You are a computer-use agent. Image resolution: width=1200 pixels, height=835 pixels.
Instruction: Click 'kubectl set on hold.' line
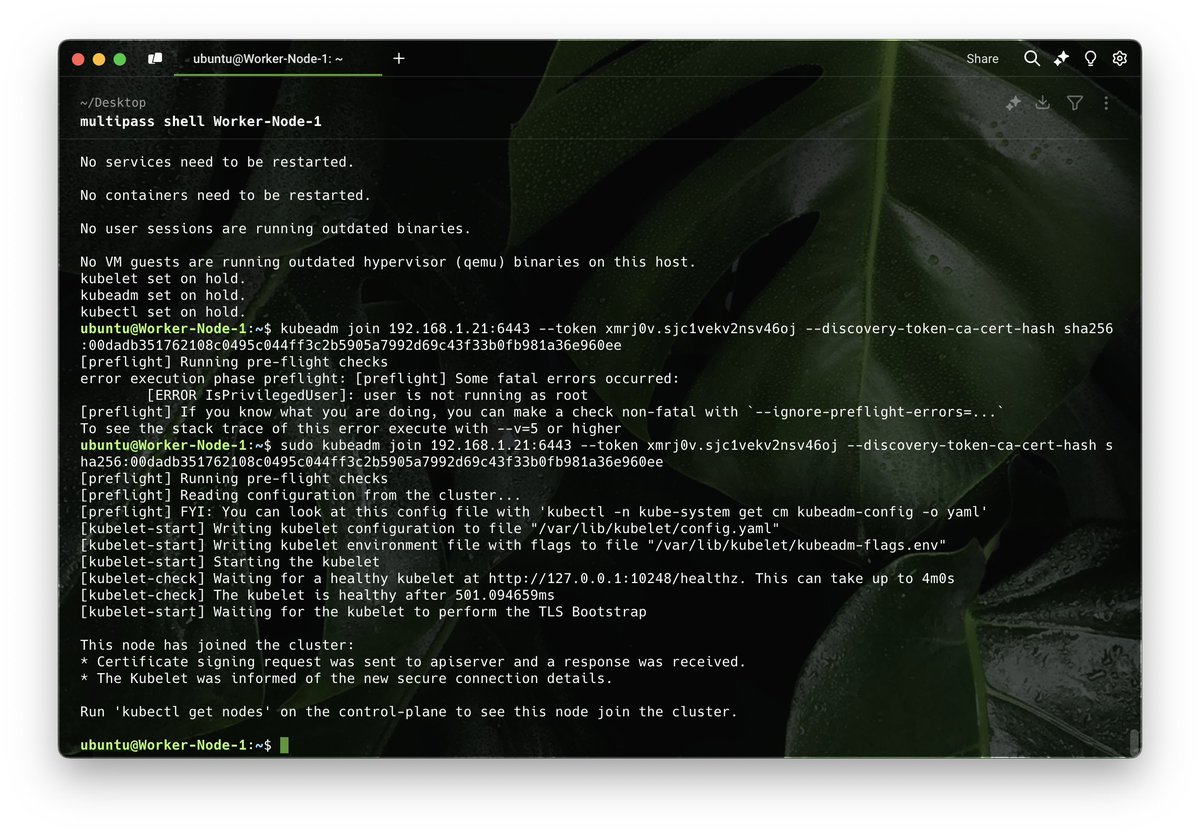tap(163, 312)
